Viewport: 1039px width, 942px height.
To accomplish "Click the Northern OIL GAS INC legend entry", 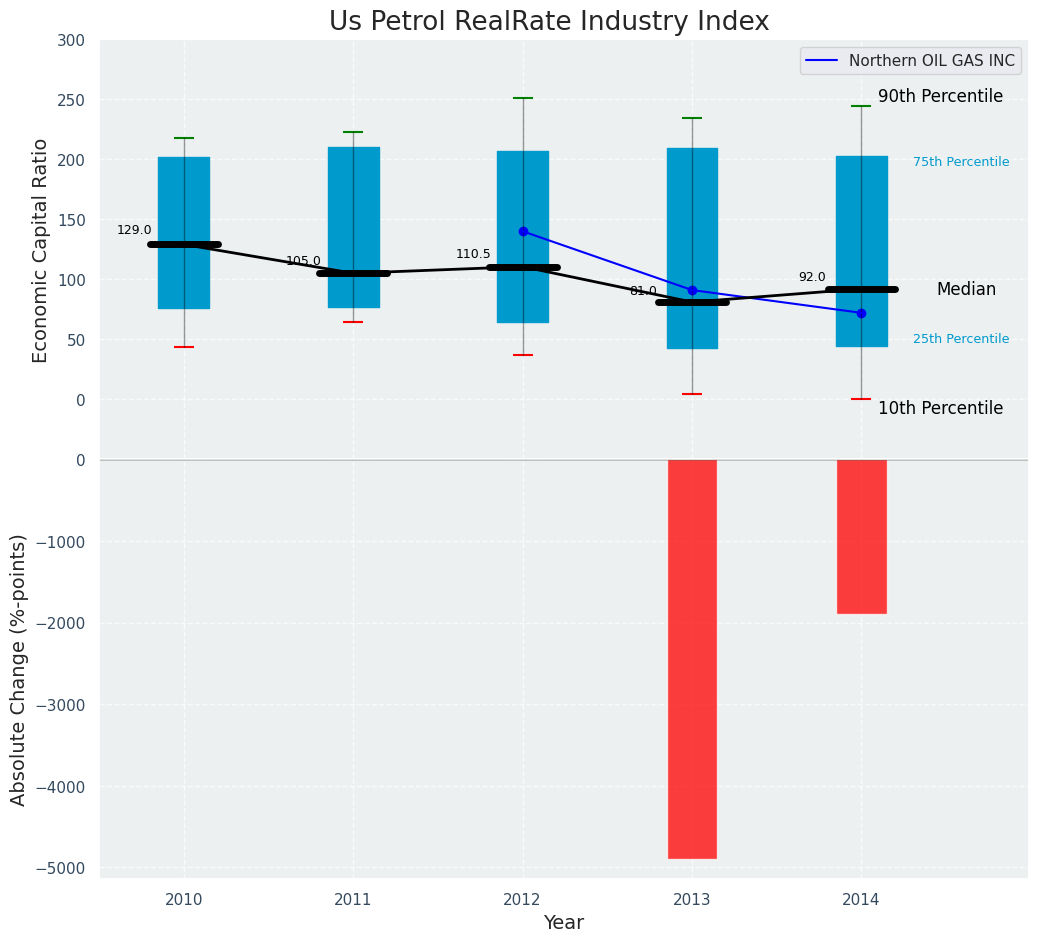I will pos(910,61).
